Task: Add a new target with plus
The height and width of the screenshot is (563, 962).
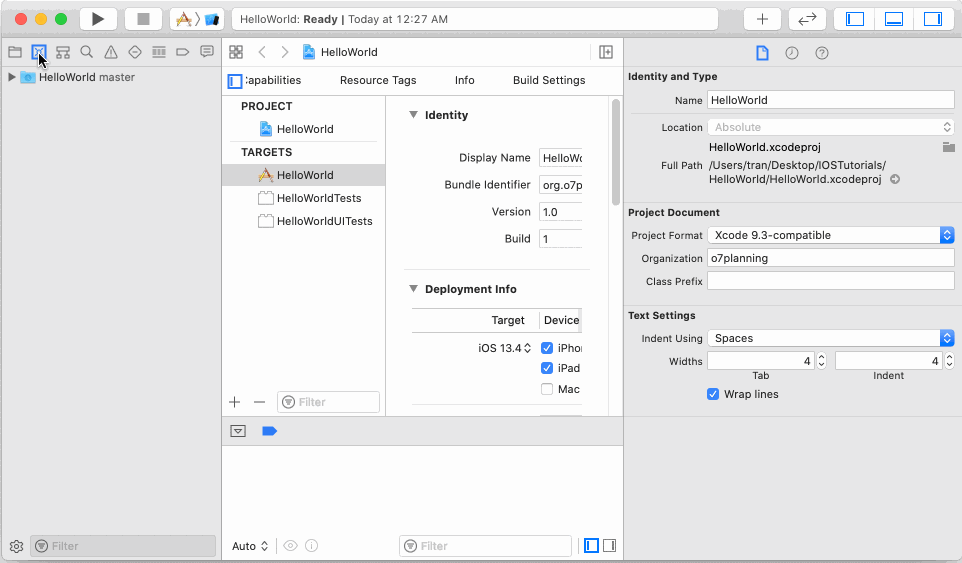Action: click(234, 402)
